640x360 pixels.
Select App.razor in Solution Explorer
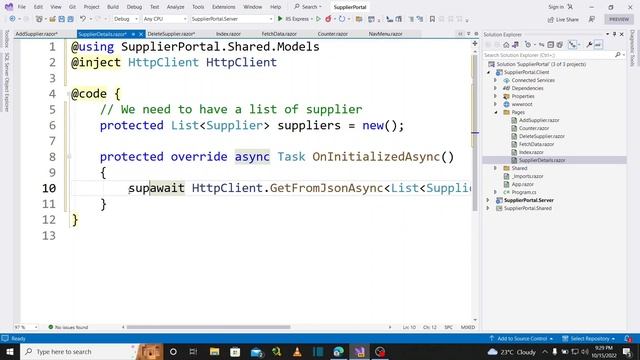(522, 184)
